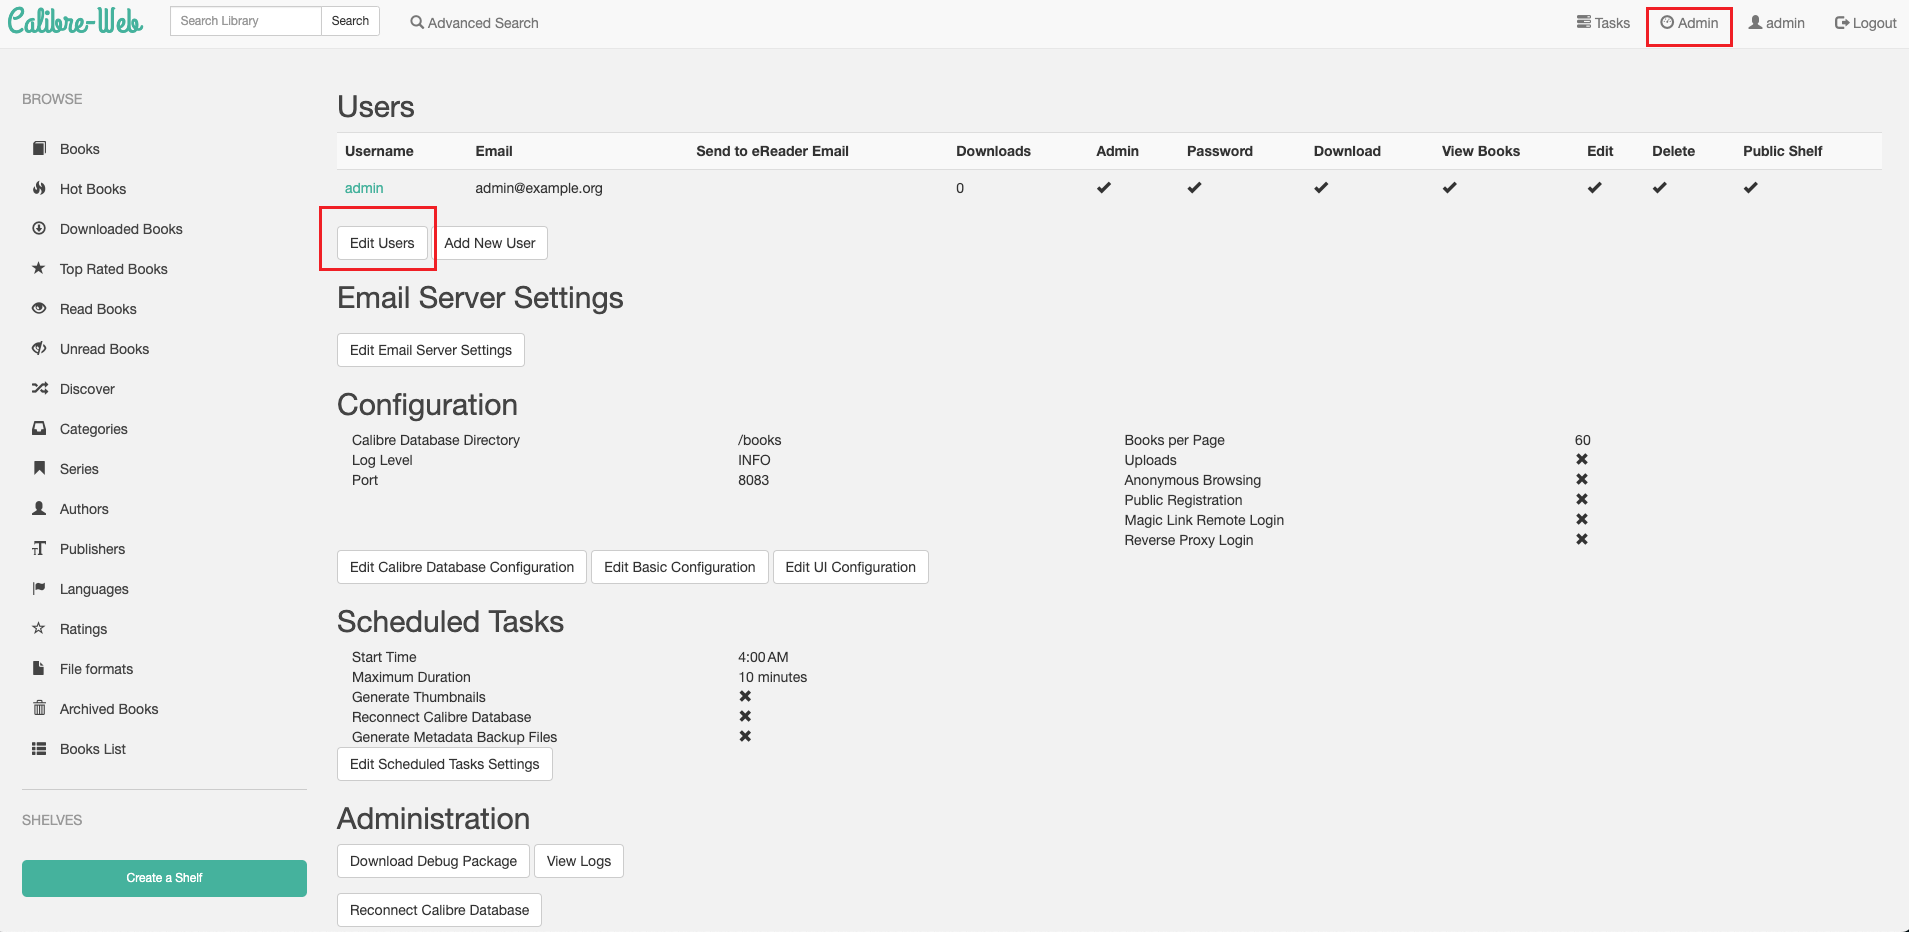Click the Discover shuffle icon
This screenshot has height=932, width=1909.
tap(39, 388)
